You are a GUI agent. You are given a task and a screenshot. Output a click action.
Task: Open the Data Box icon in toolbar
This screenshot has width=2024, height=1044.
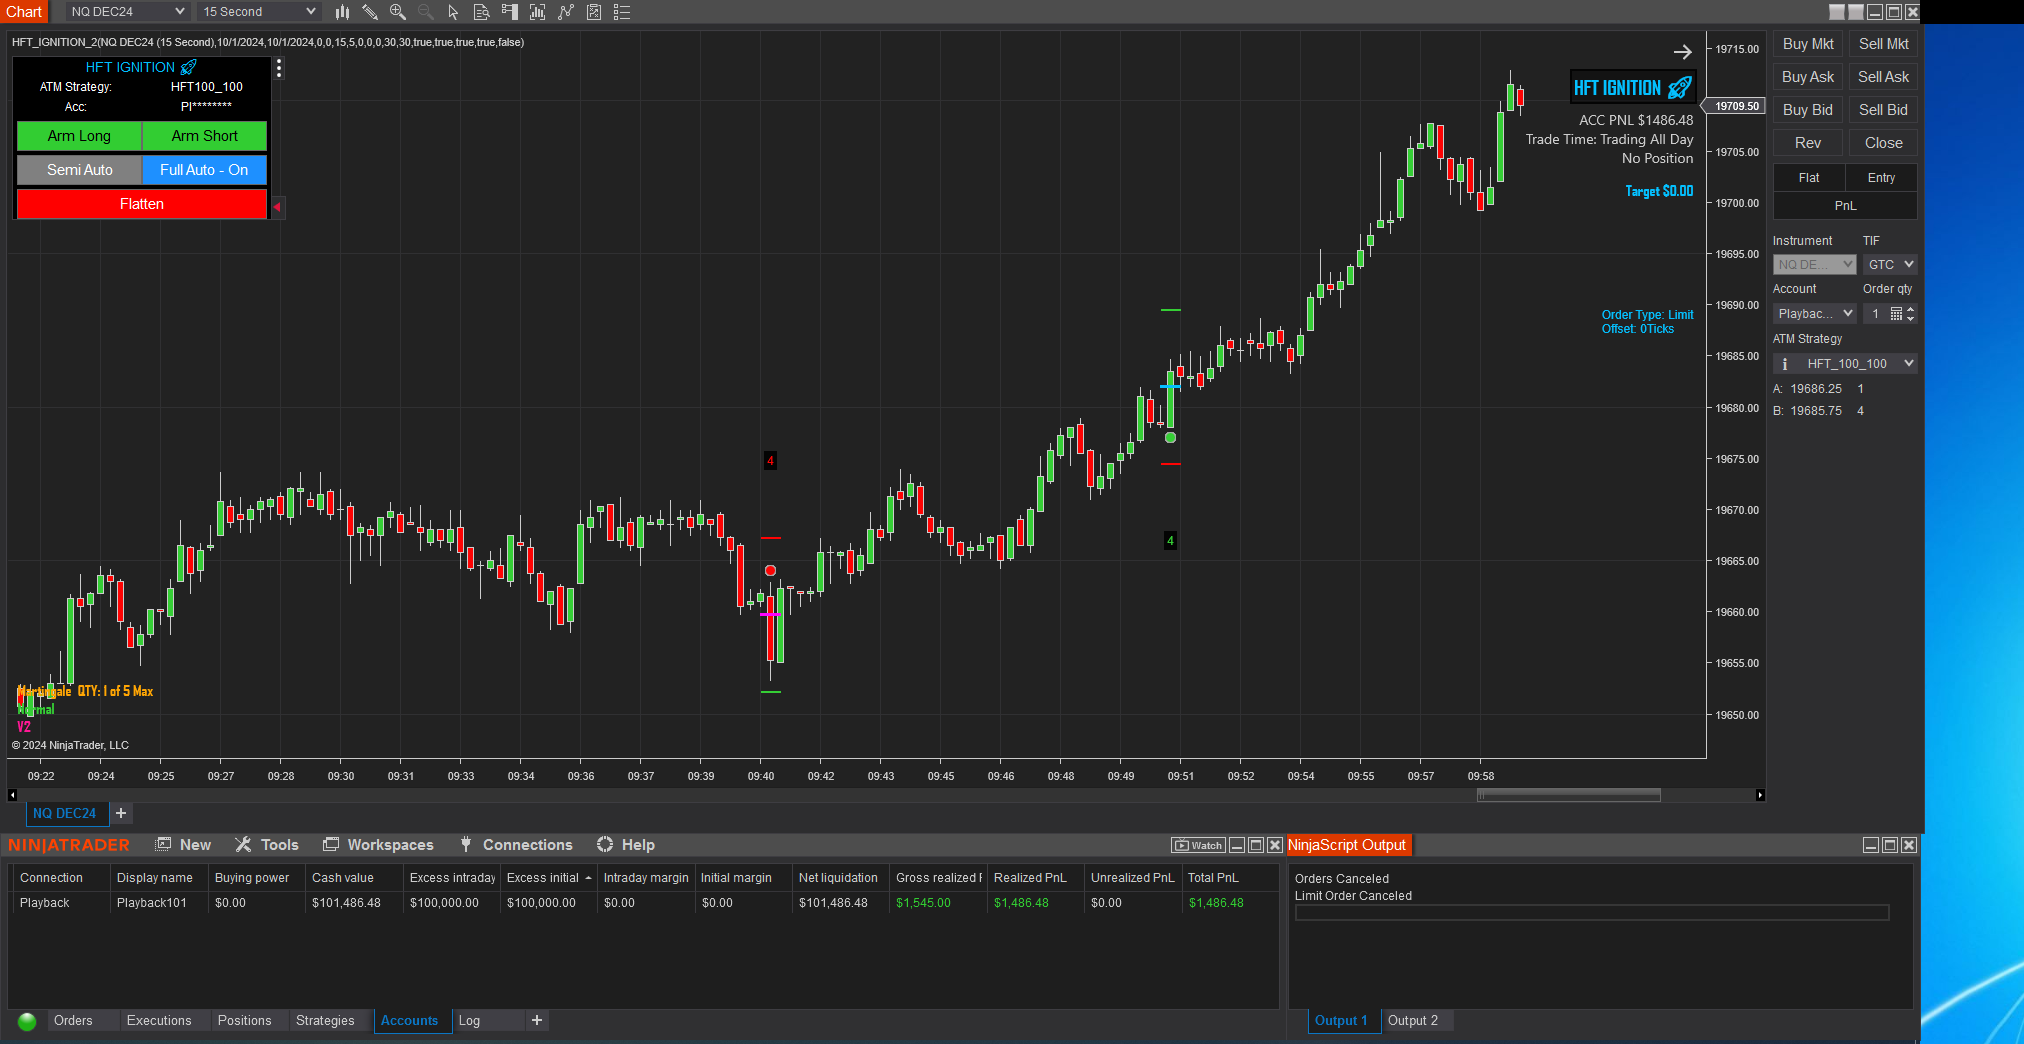[481, 12]
